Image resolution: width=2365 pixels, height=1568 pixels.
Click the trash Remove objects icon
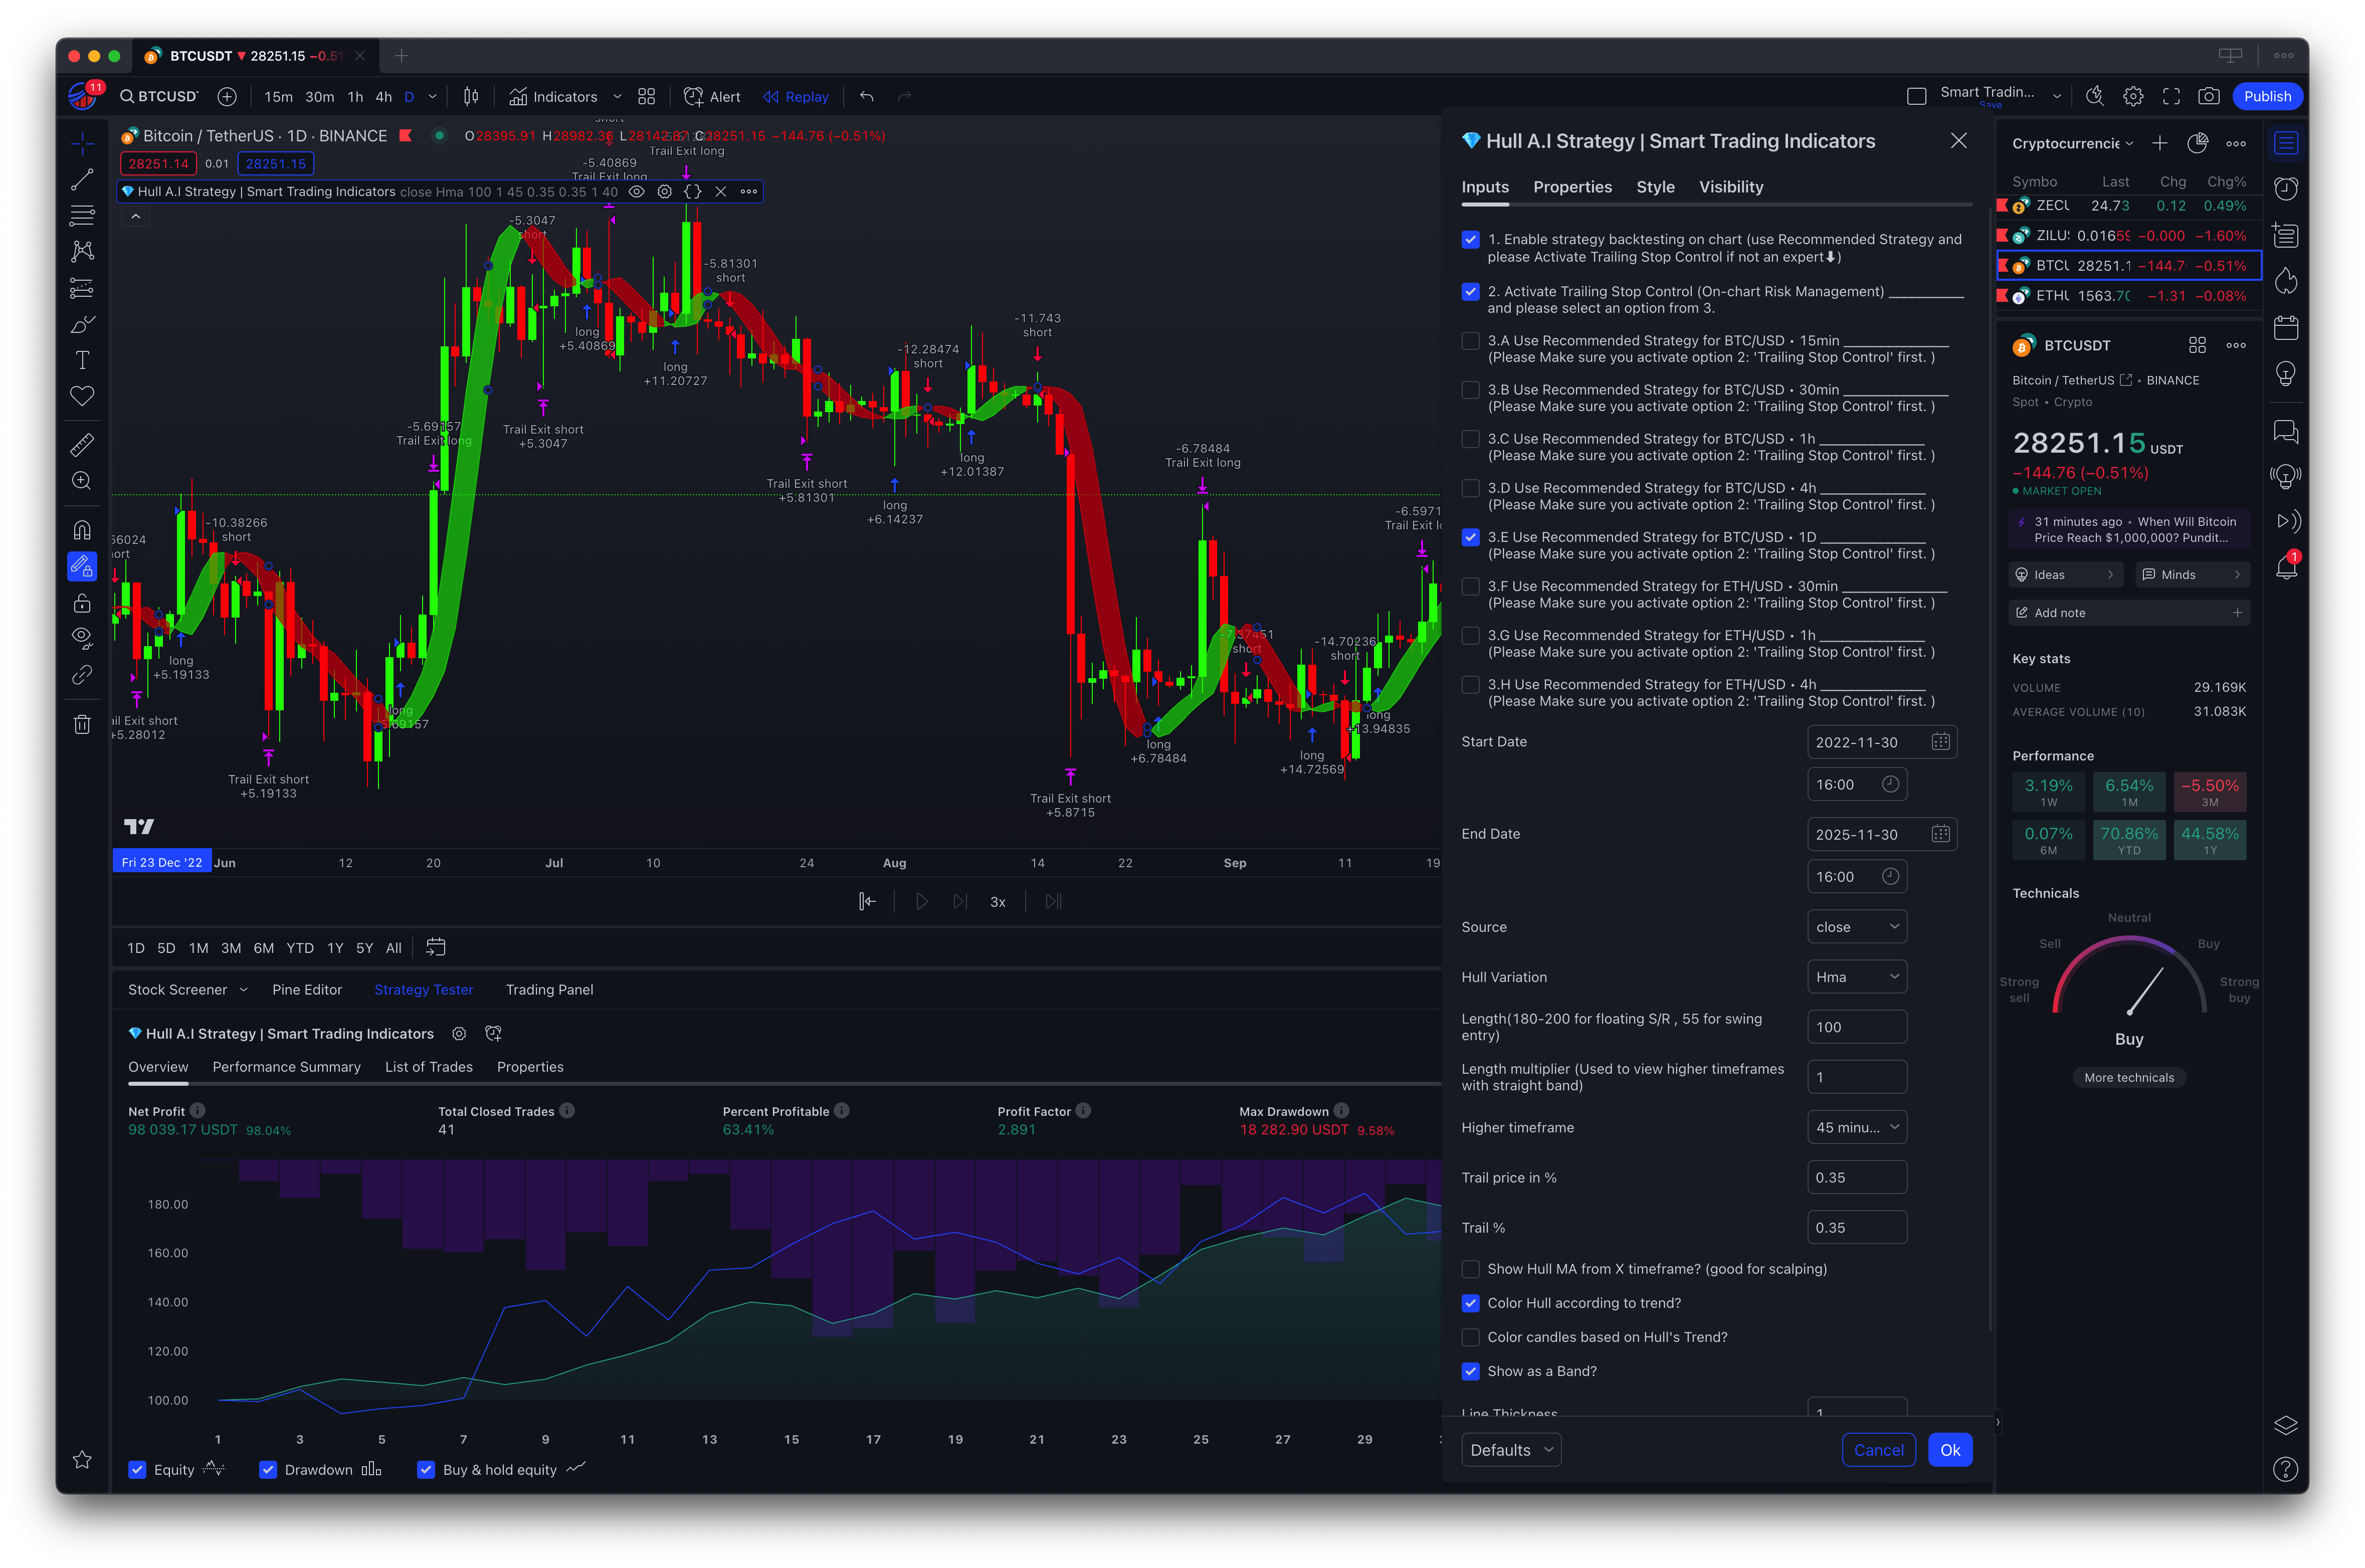(x=82, y=724)
